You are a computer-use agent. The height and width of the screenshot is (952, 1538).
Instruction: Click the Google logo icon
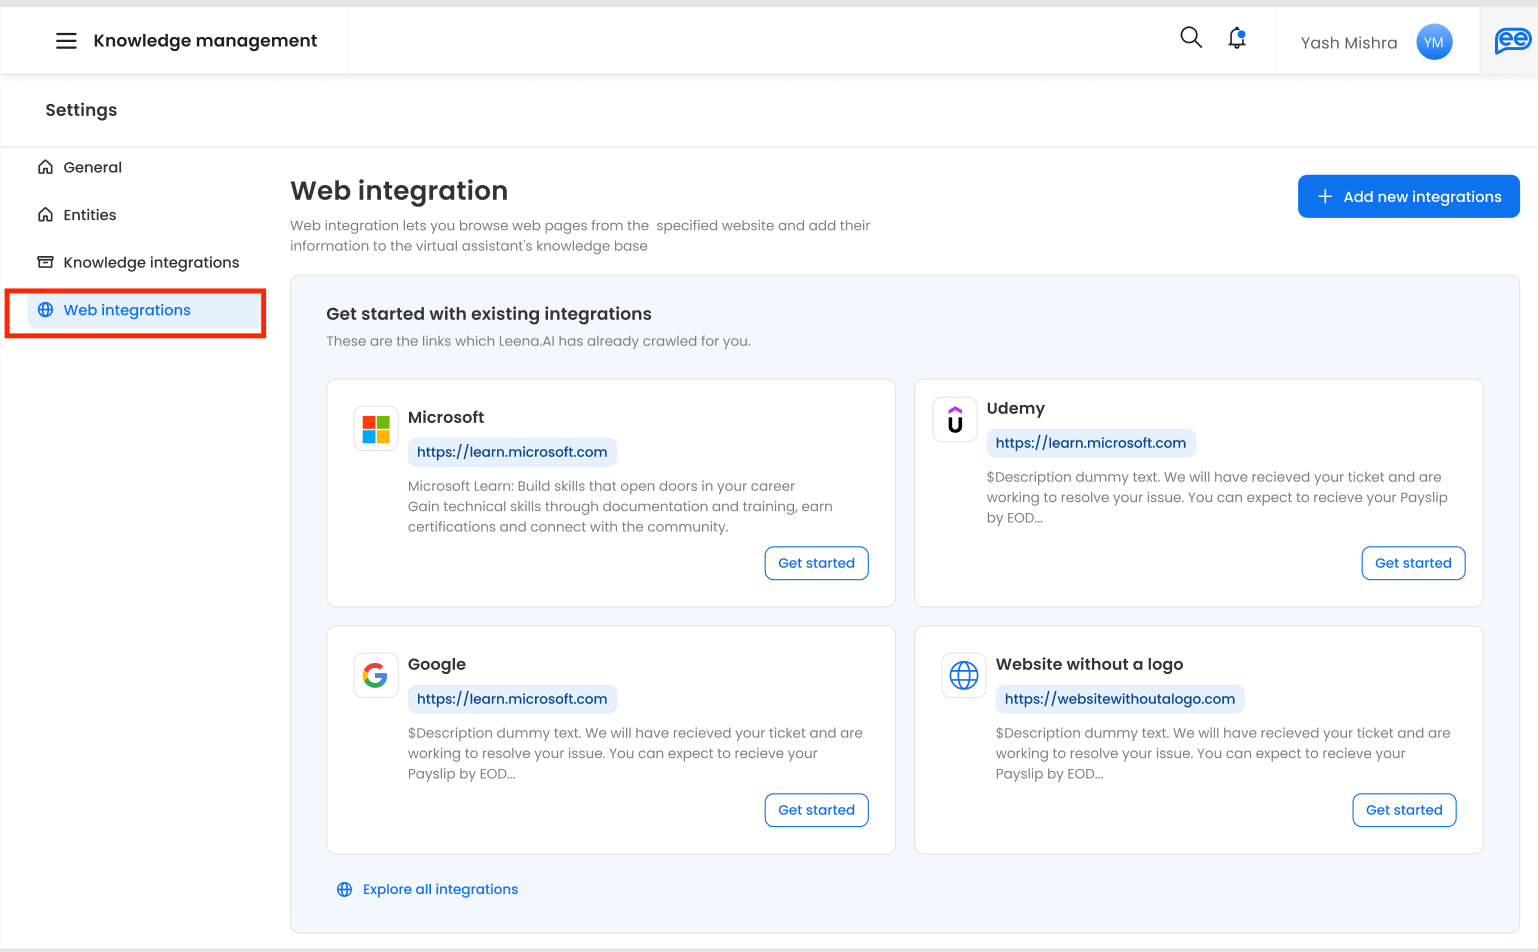(376, 676)
